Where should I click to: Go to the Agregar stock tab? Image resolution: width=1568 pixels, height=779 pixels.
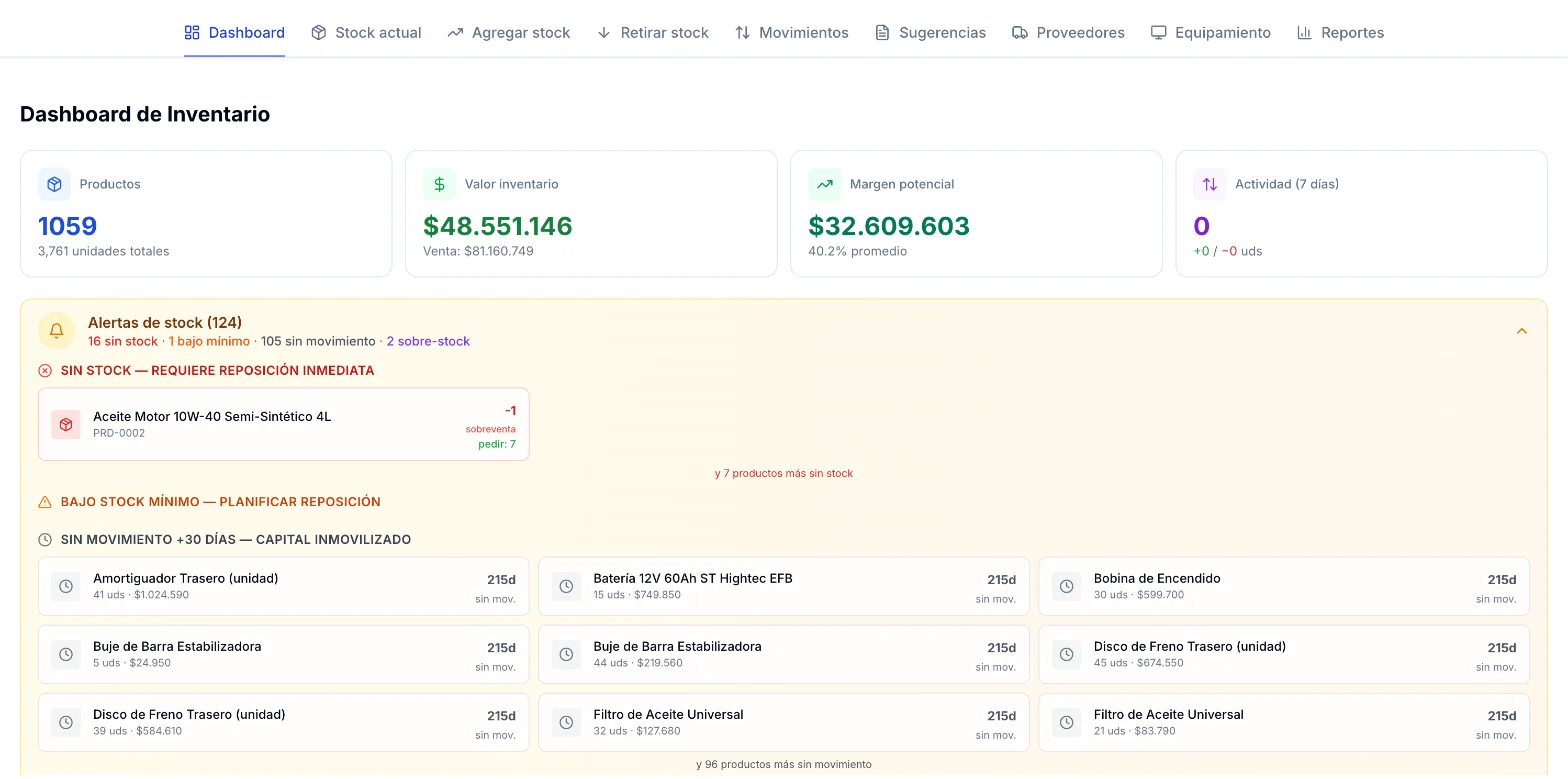point(508,32)
